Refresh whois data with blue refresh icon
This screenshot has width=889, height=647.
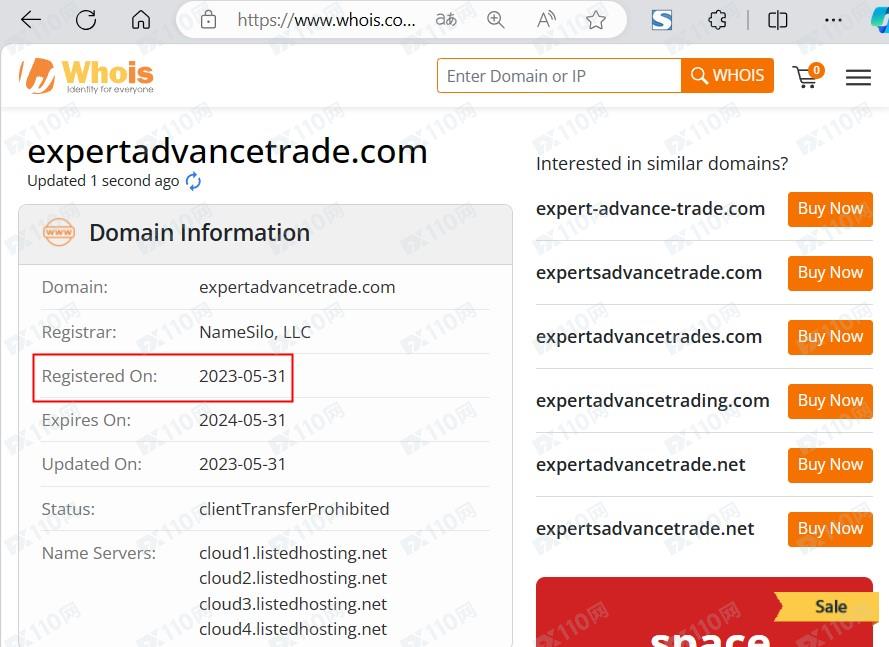tap(193, 181)
